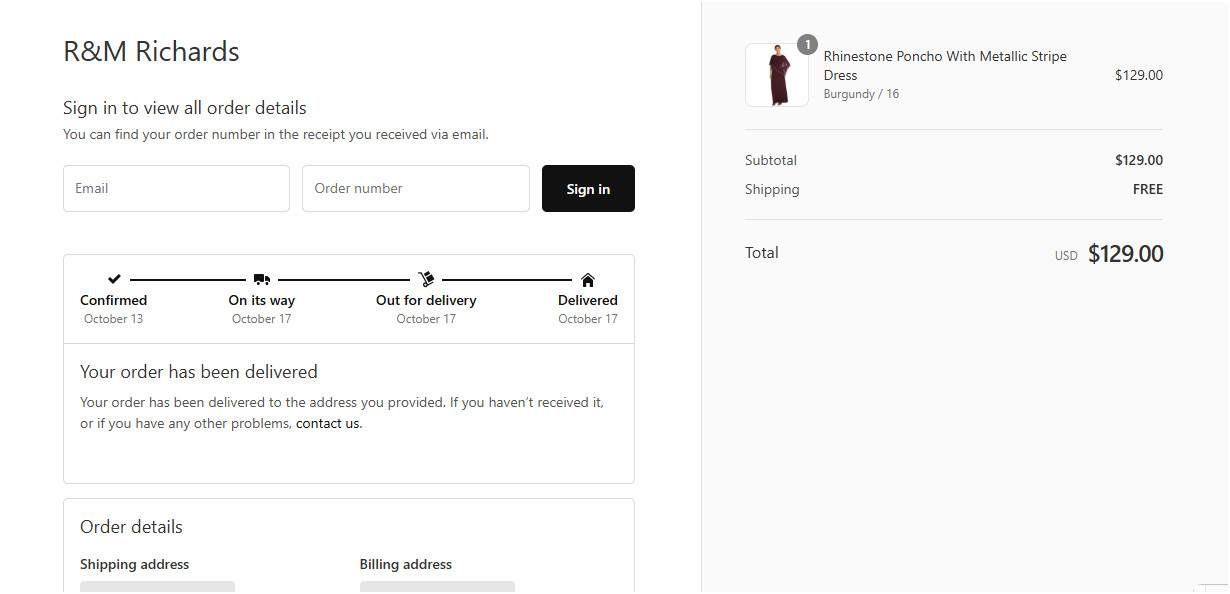1230x594 pixels.
Task: Click the Out for delivery hand truck icon
Action: point(426,279)
